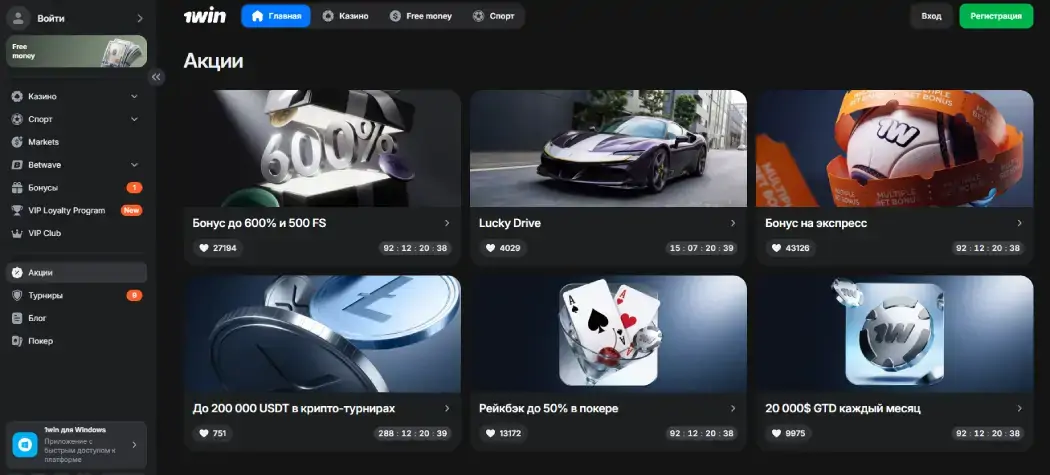Click the Бонусы notification badge
1050x475 pixels.
tap(134, 188)
